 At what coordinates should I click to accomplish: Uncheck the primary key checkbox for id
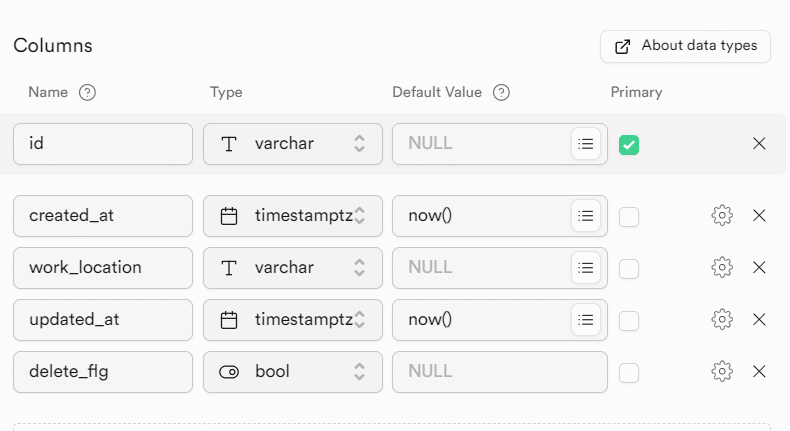coord(629,145)
